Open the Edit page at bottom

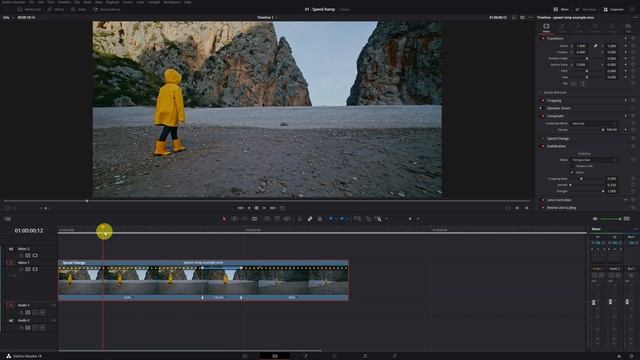point(275,356)
